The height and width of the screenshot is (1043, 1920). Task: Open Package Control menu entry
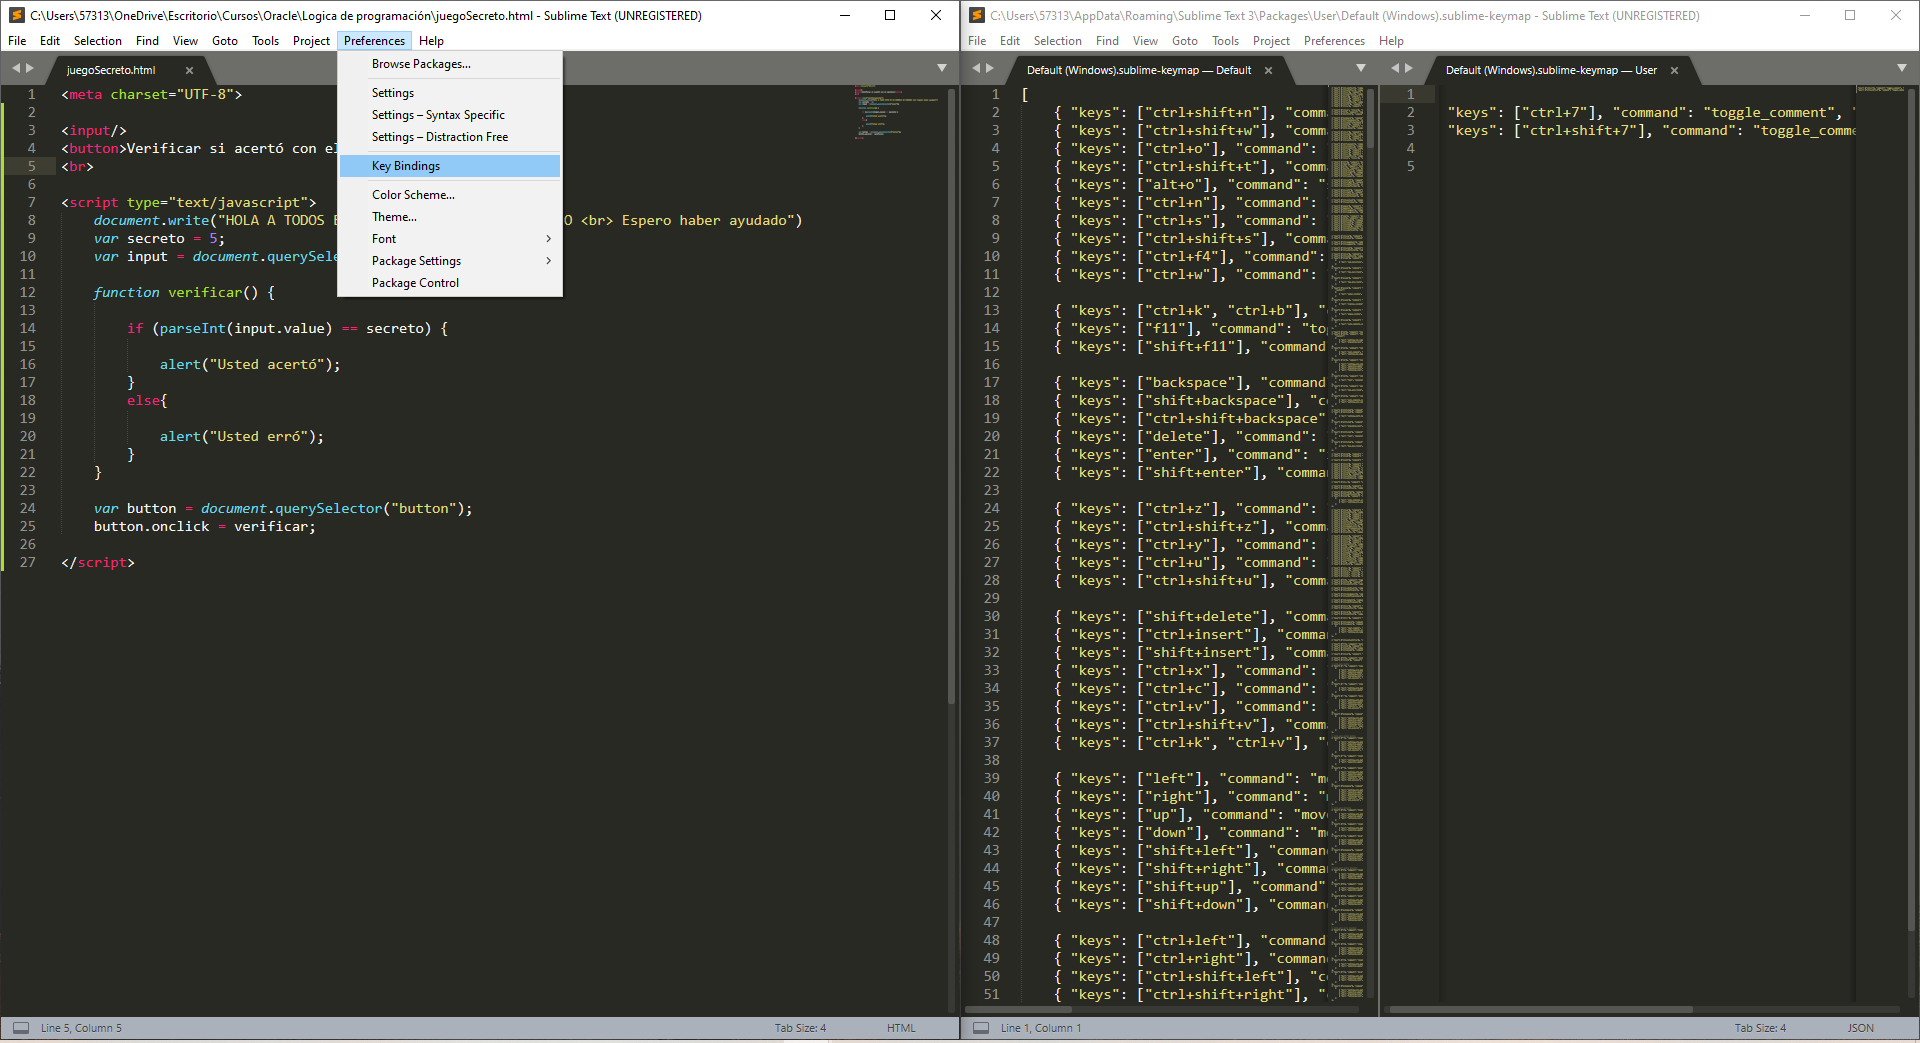(x=450, y=283)
